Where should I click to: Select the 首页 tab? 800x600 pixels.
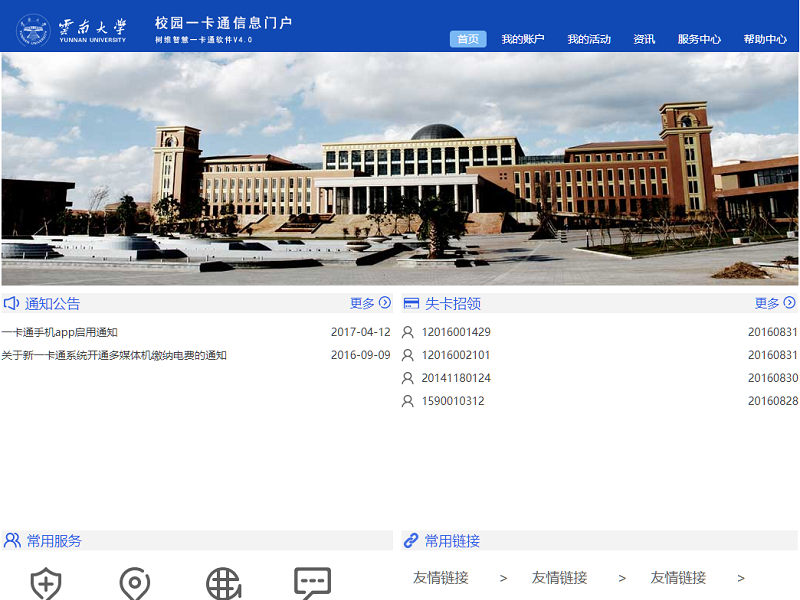coord(468,39)
